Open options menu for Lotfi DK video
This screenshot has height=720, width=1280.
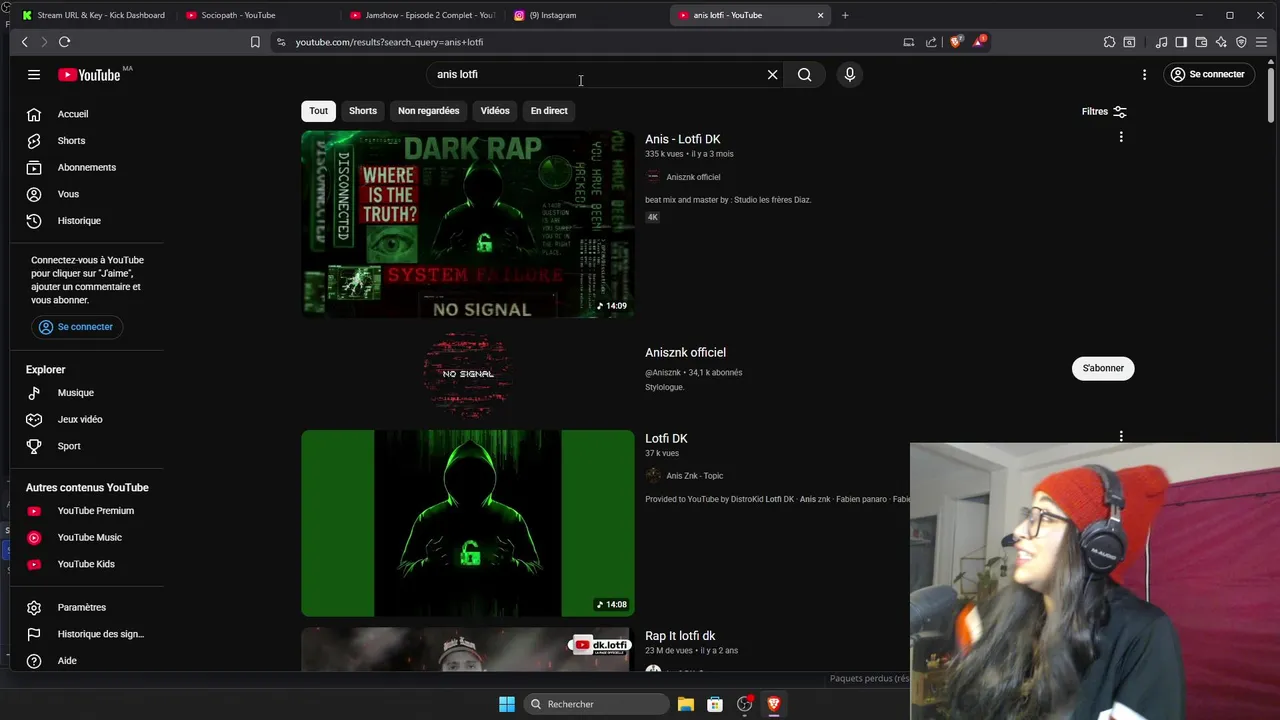pos(1121,436)
